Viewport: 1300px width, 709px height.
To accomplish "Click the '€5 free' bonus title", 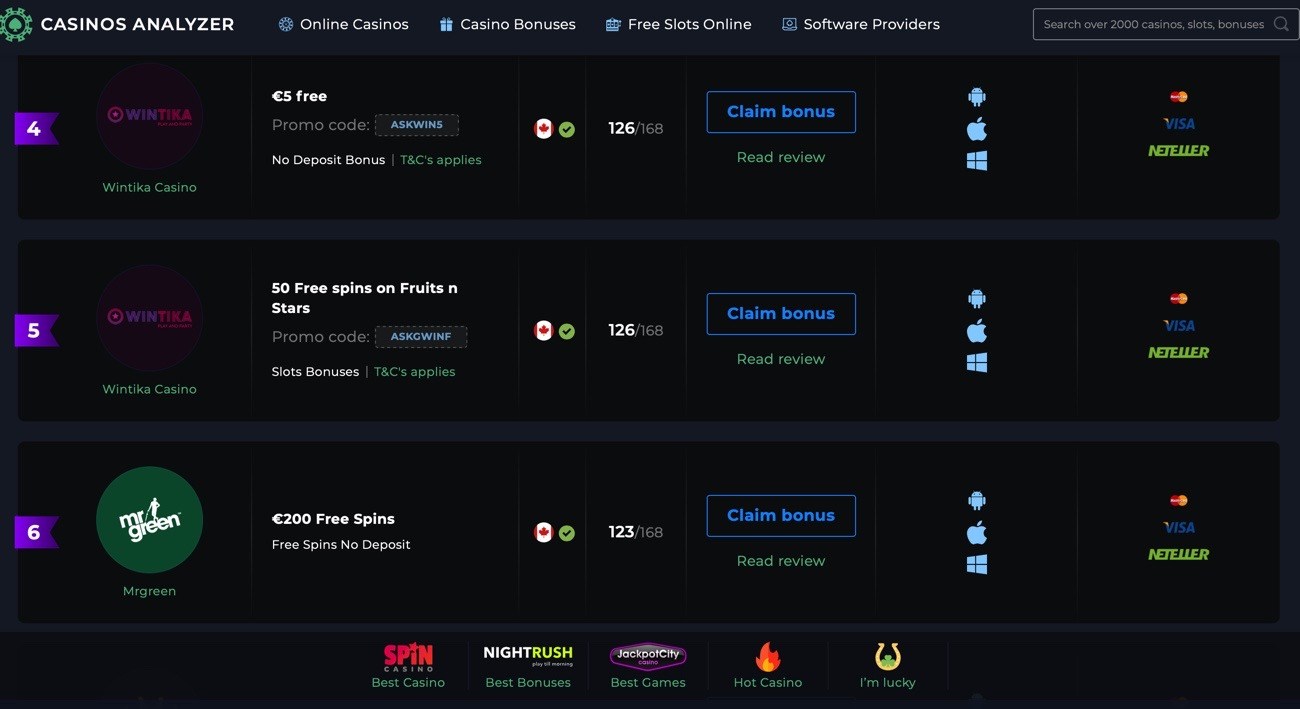I will point(300,96).
